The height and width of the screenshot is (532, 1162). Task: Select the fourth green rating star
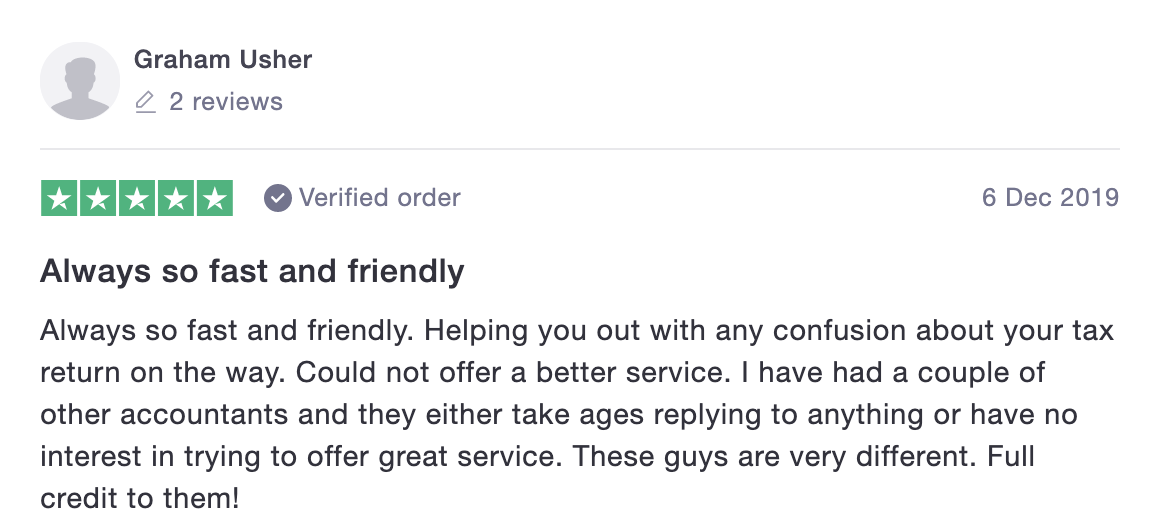(x=176, y=198)
